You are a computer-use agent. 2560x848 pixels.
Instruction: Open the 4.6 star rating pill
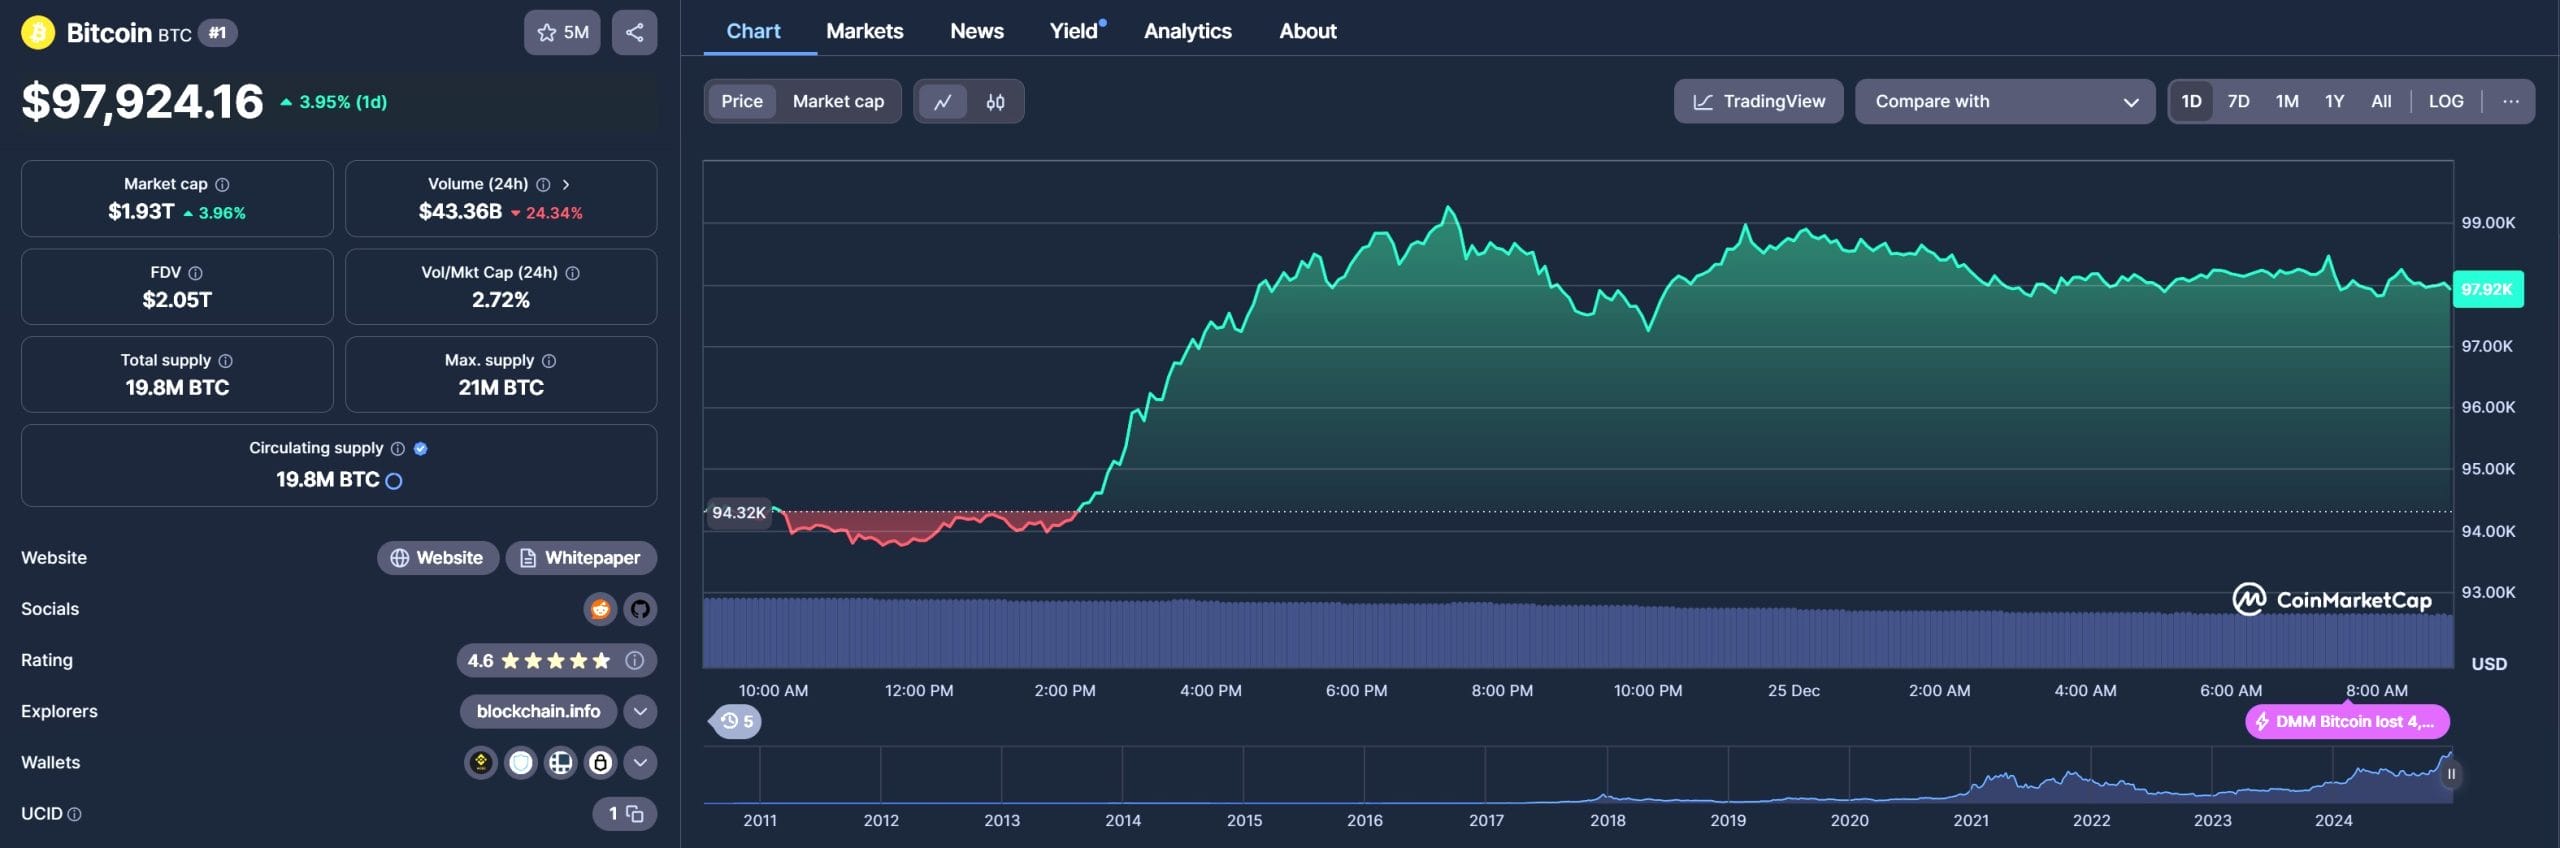coord(556,660)
